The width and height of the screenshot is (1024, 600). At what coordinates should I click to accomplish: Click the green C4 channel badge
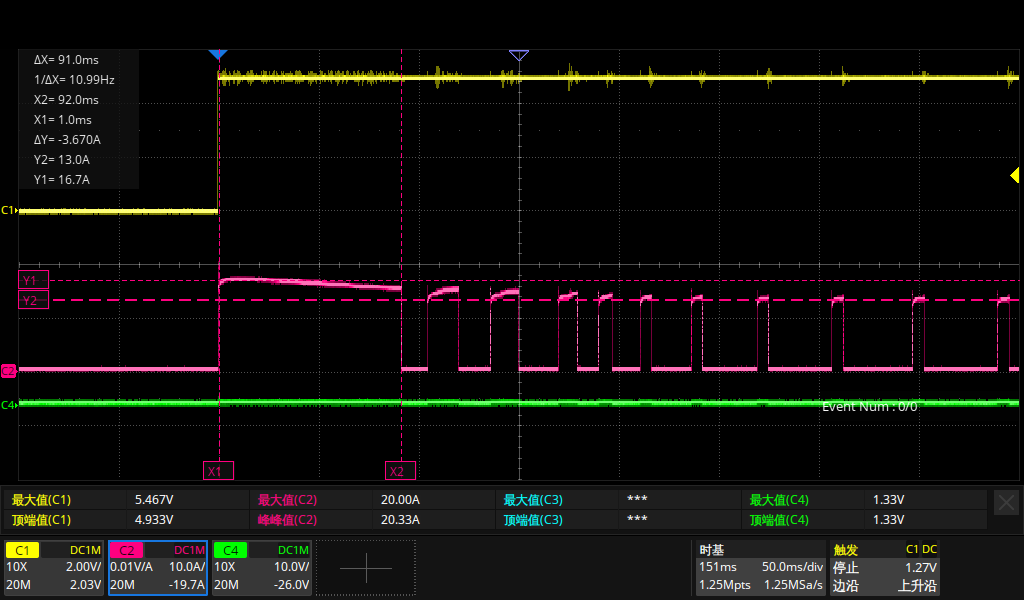(x=231, y=550)
